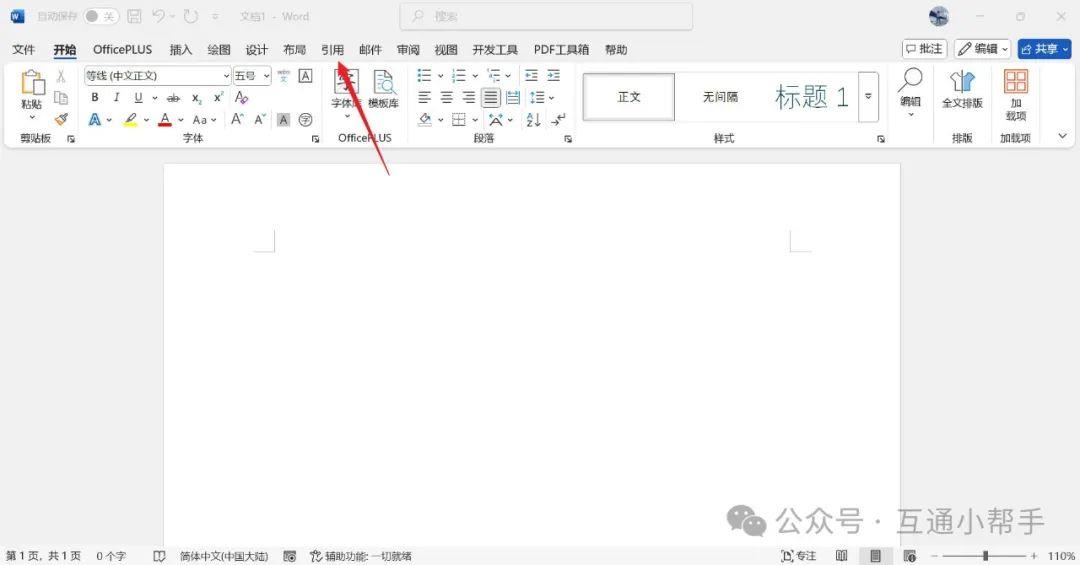Open the 引用 References tab
Viewport: 1080px width, 565px height.
[x=332, y=50]
